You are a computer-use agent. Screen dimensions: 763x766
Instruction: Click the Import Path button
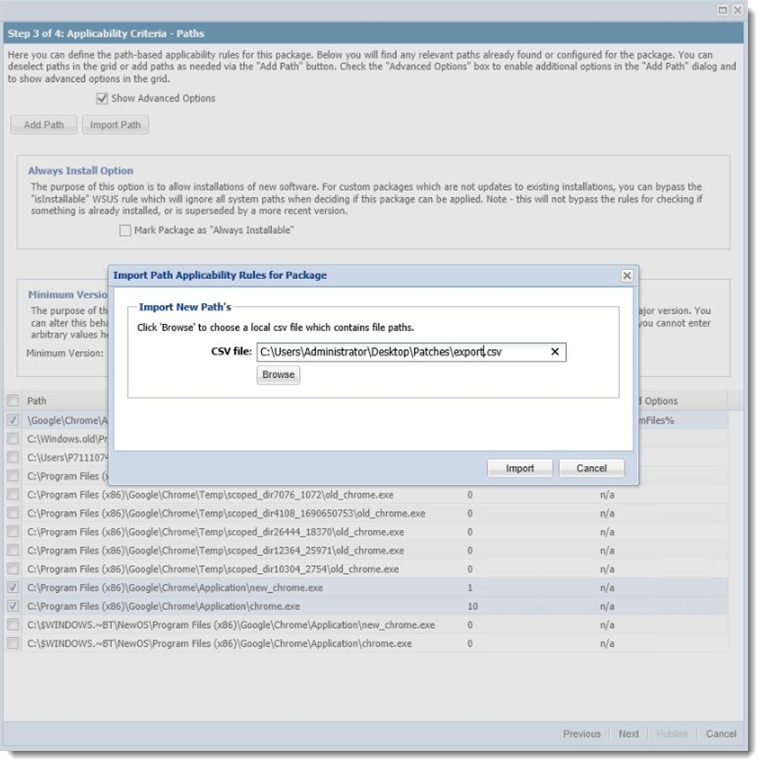coord(115,125)
